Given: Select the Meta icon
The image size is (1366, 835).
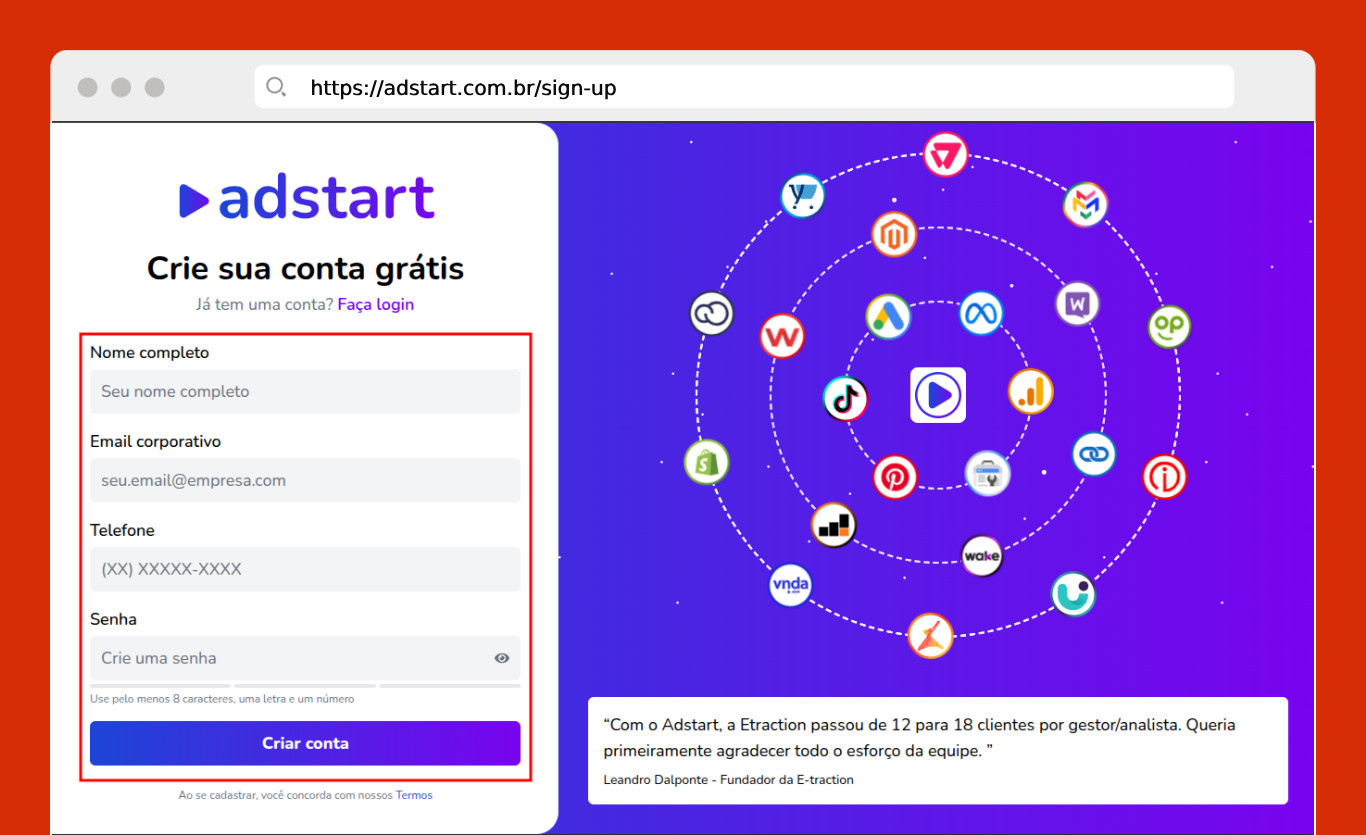Looking at the screenshot, I should [x=981, y=314].
